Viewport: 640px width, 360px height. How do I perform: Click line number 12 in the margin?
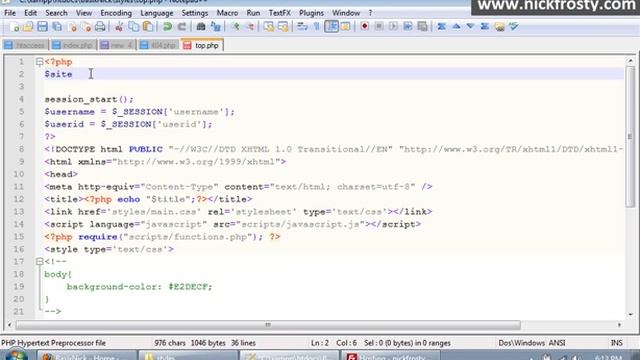coord(19,199)
